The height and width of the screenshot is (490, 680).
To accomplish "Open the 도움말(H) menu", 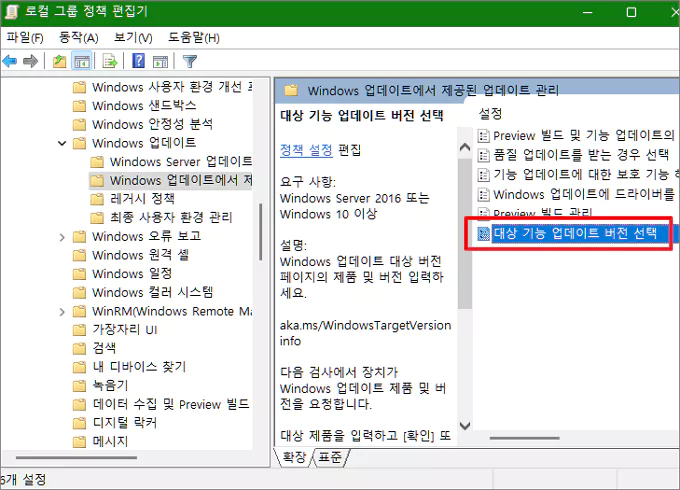I will tap(193, 38).
